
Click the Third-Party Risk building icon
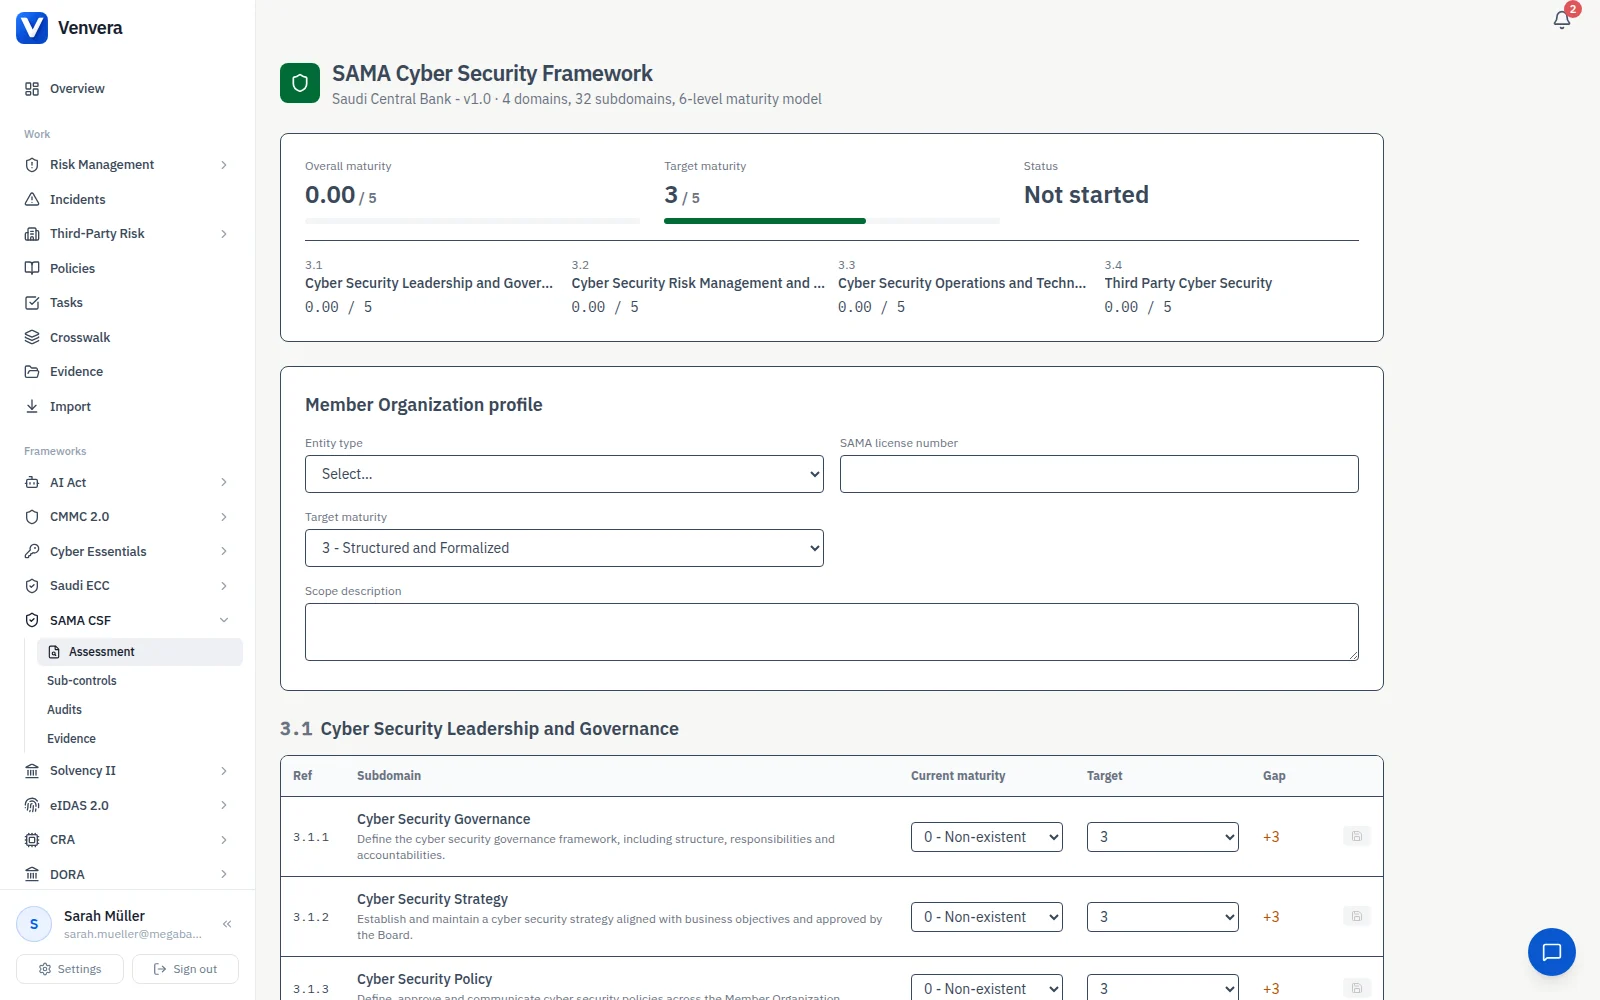tap(32, 234)
